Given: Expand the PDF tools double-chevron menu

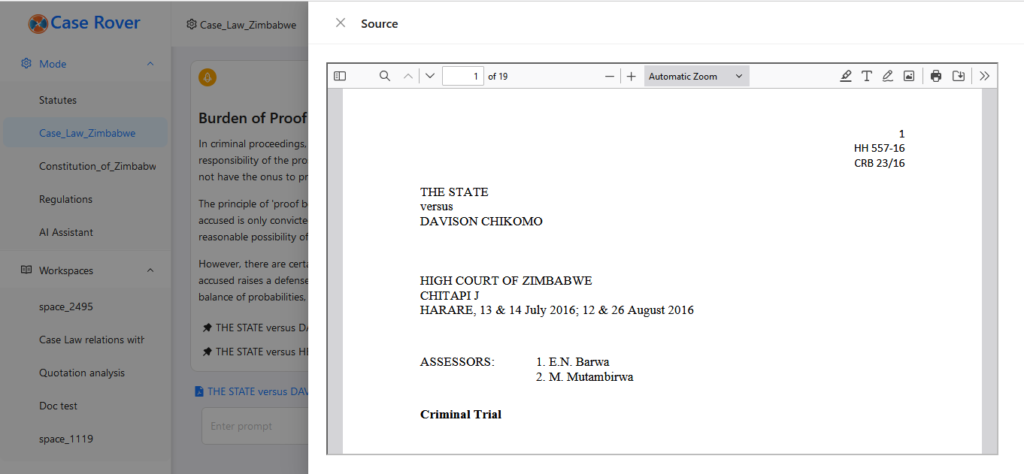Looking at the screenshot, I should pyautogui.click(x=984, y=76).
